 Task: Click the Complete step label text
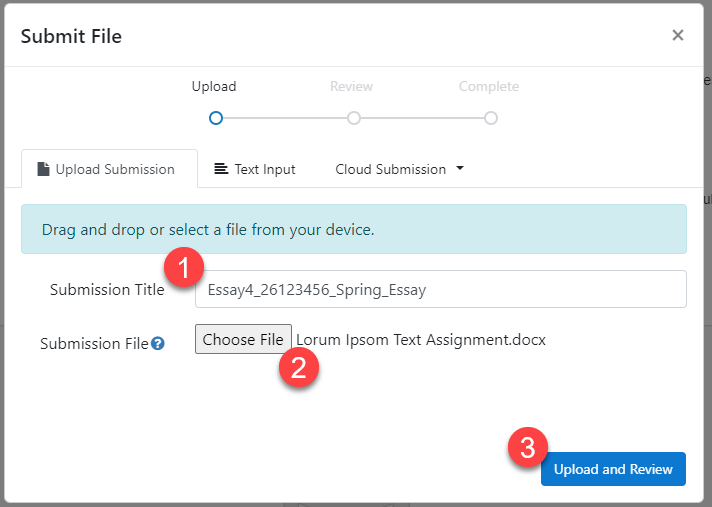[488, 87]
